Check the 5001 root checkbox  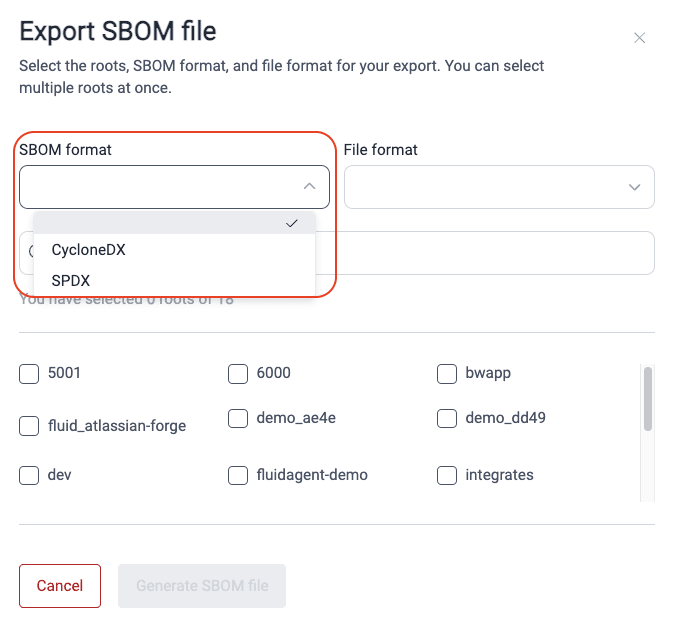point(29,374)
